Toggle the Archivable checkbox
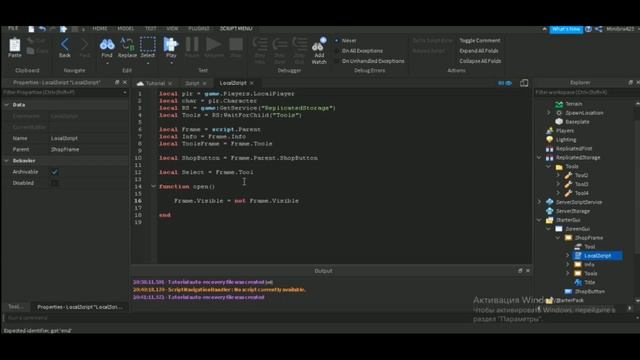Screen dimensions: 640x360 pyautogui.click(x=55, y=172)
